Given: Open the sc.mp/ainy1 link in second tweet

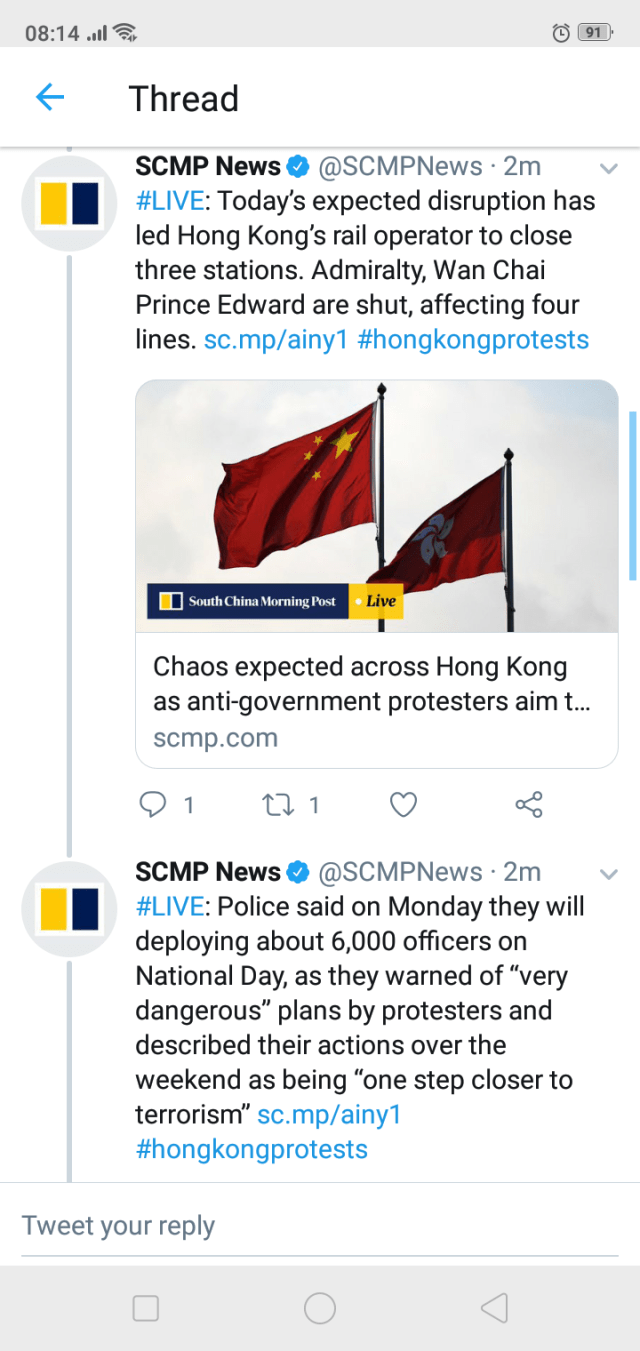Looking at the screenshot, I should (329, 1115).
